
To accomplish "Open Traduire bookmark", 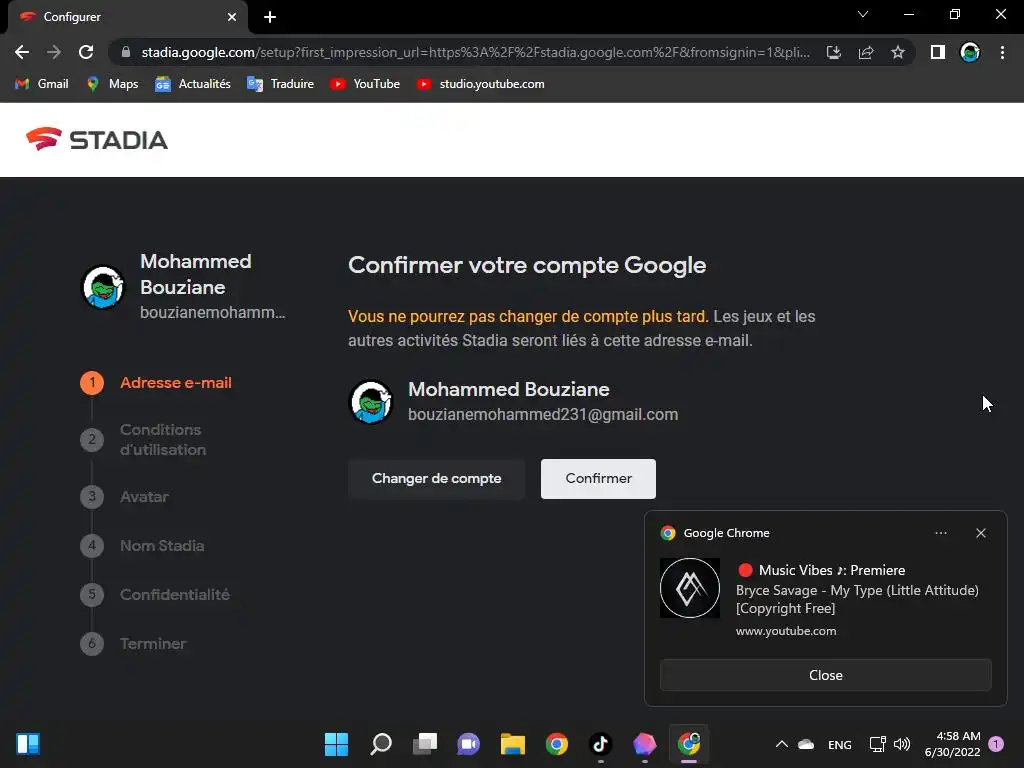I will 280,84.
